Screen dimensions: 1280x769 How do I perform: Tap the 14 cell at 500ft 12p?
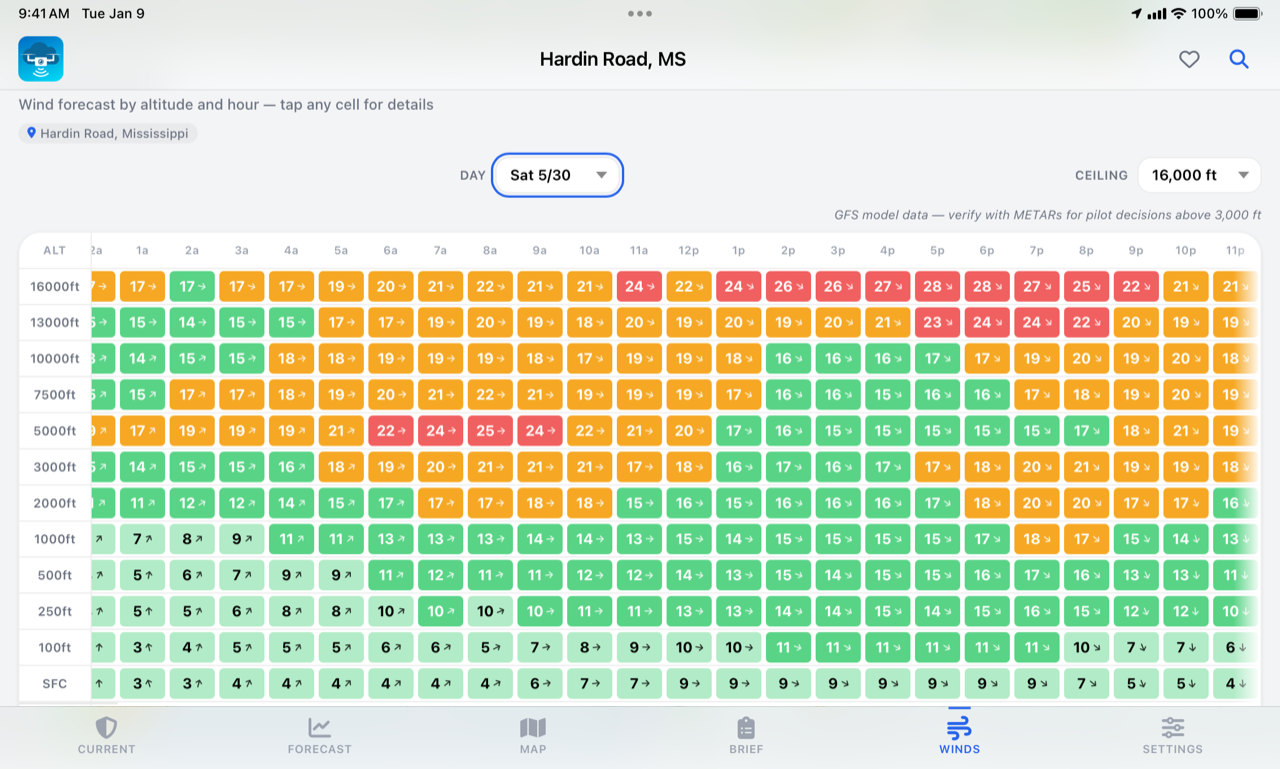pos(689,575)
